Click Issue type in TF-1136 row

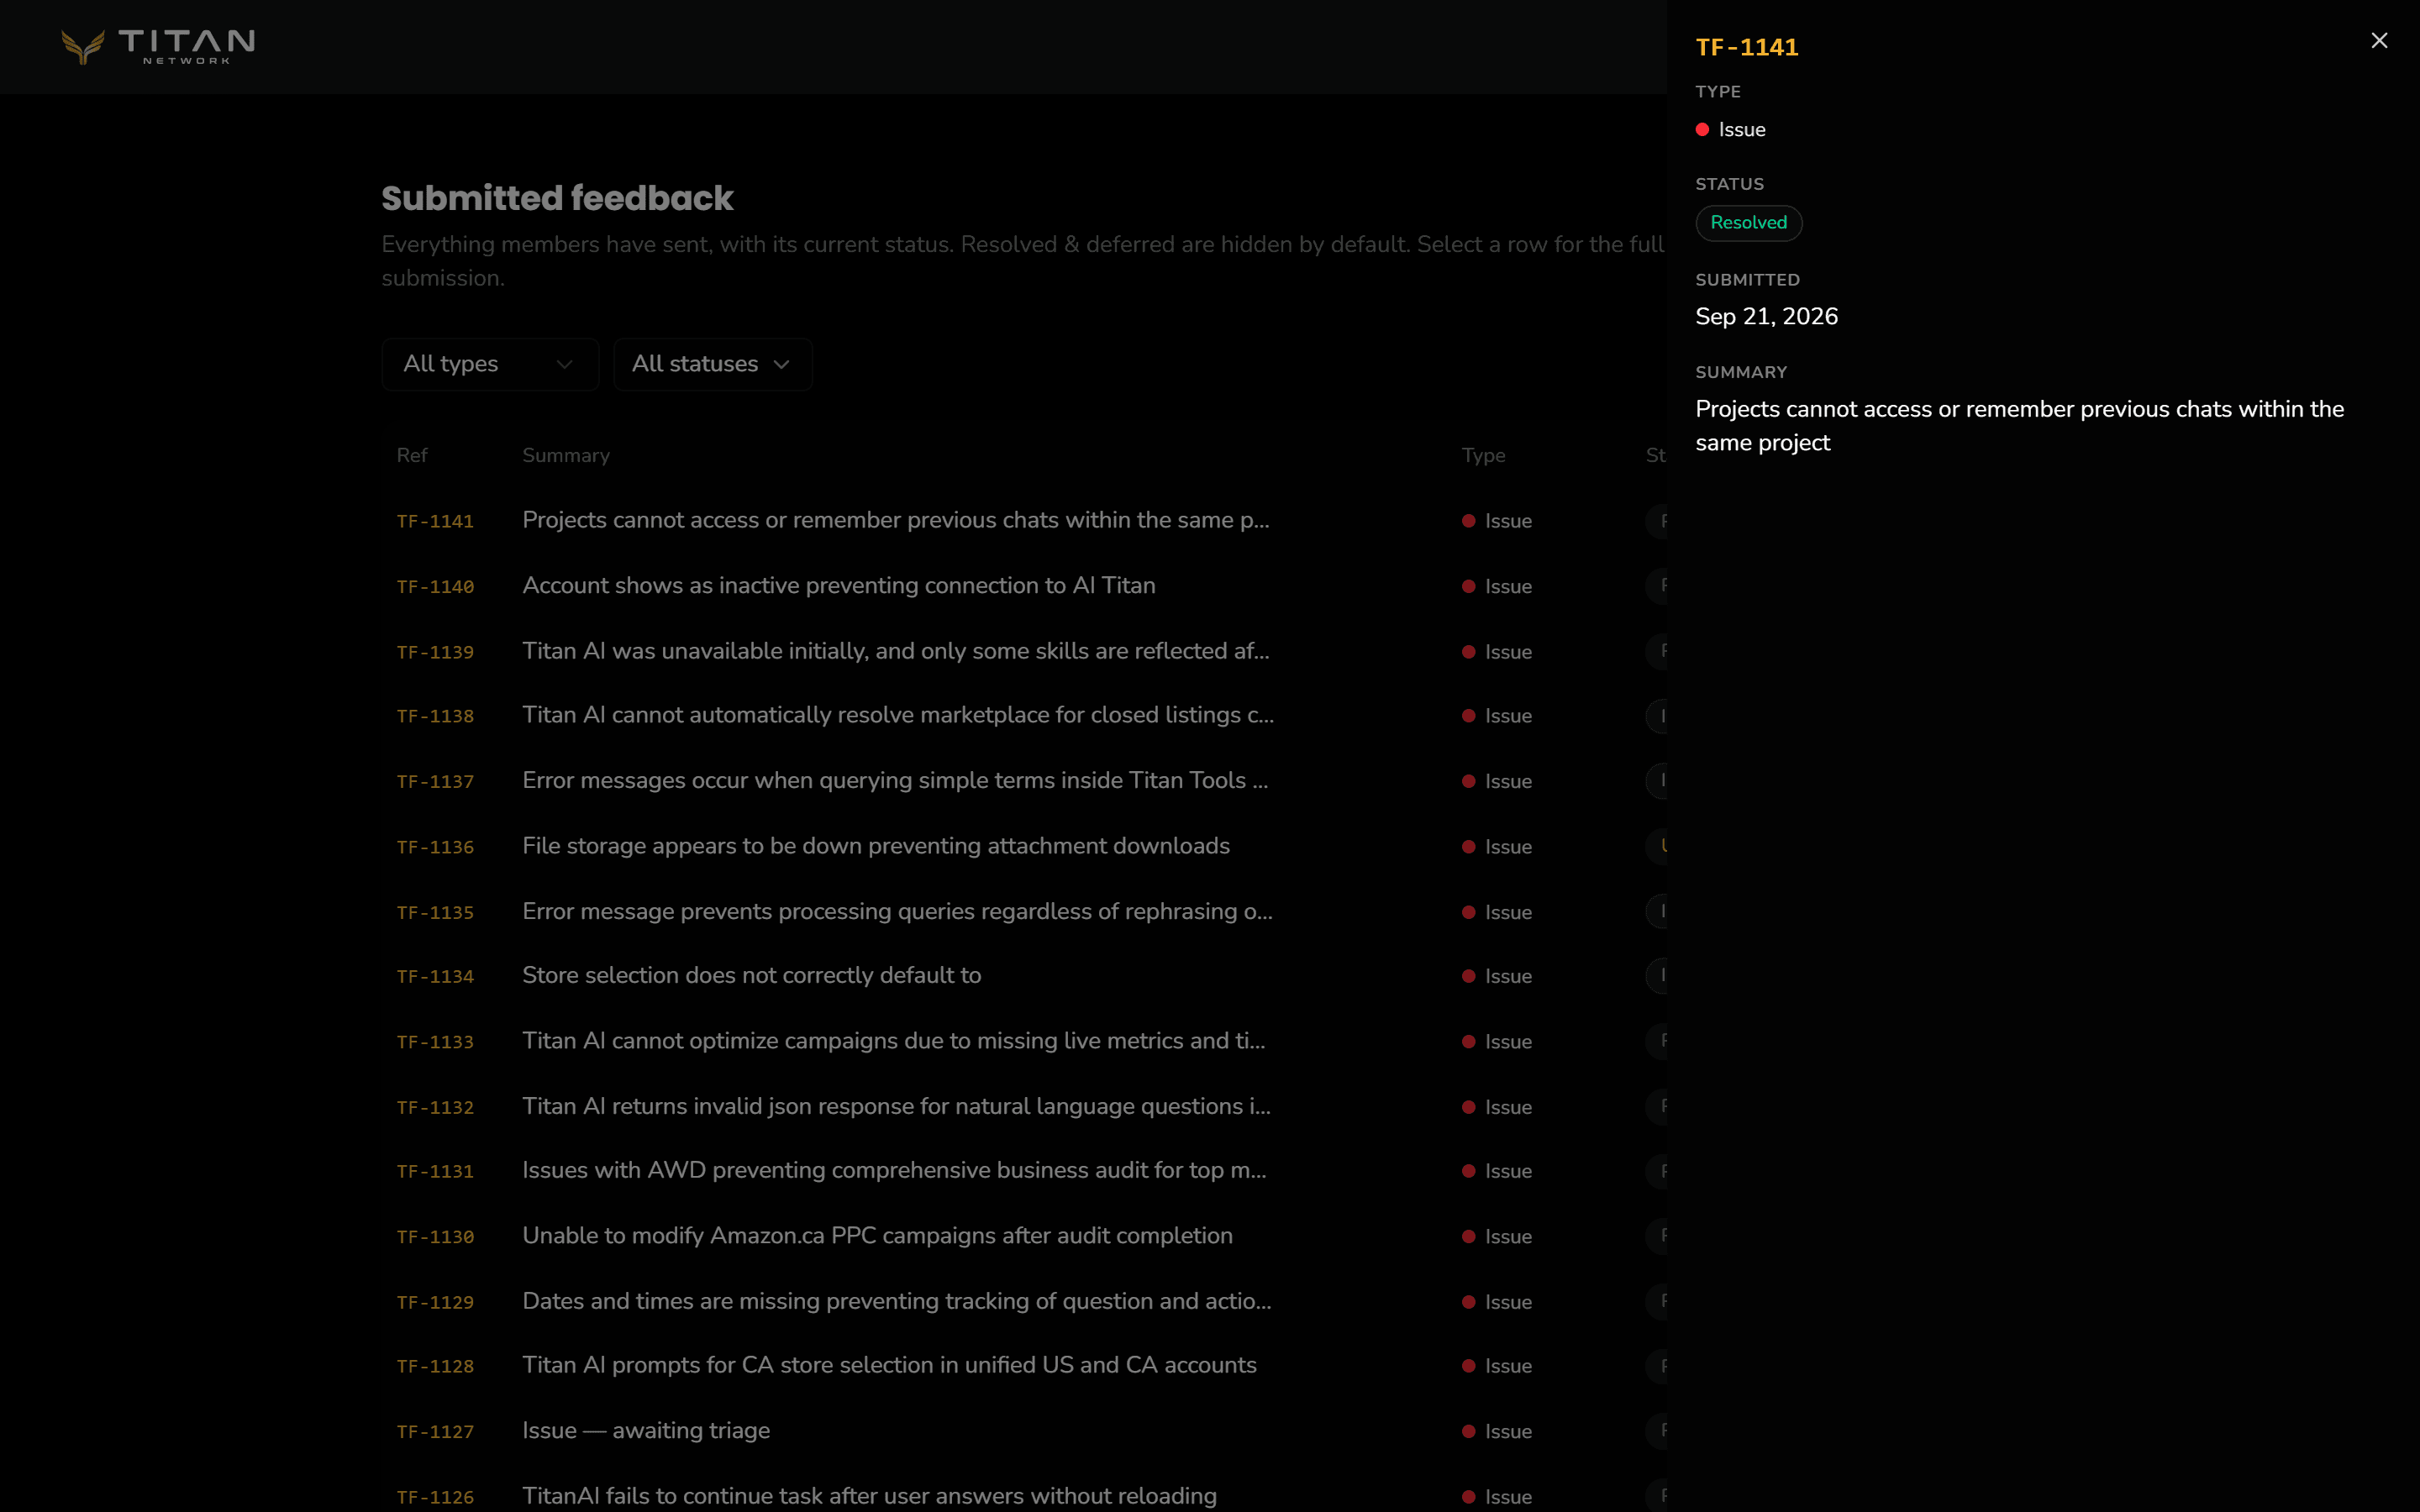(1497, 847)
